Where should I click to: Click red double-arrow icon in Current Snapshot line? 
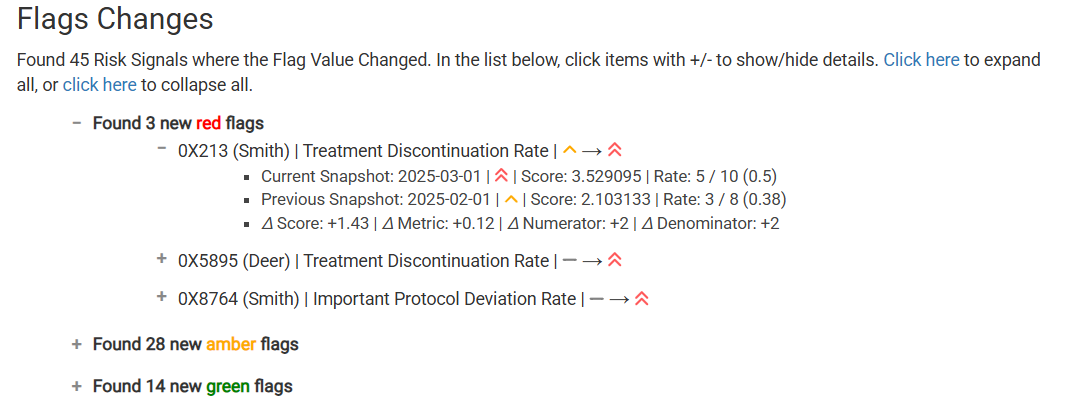[x=501, y=176]
